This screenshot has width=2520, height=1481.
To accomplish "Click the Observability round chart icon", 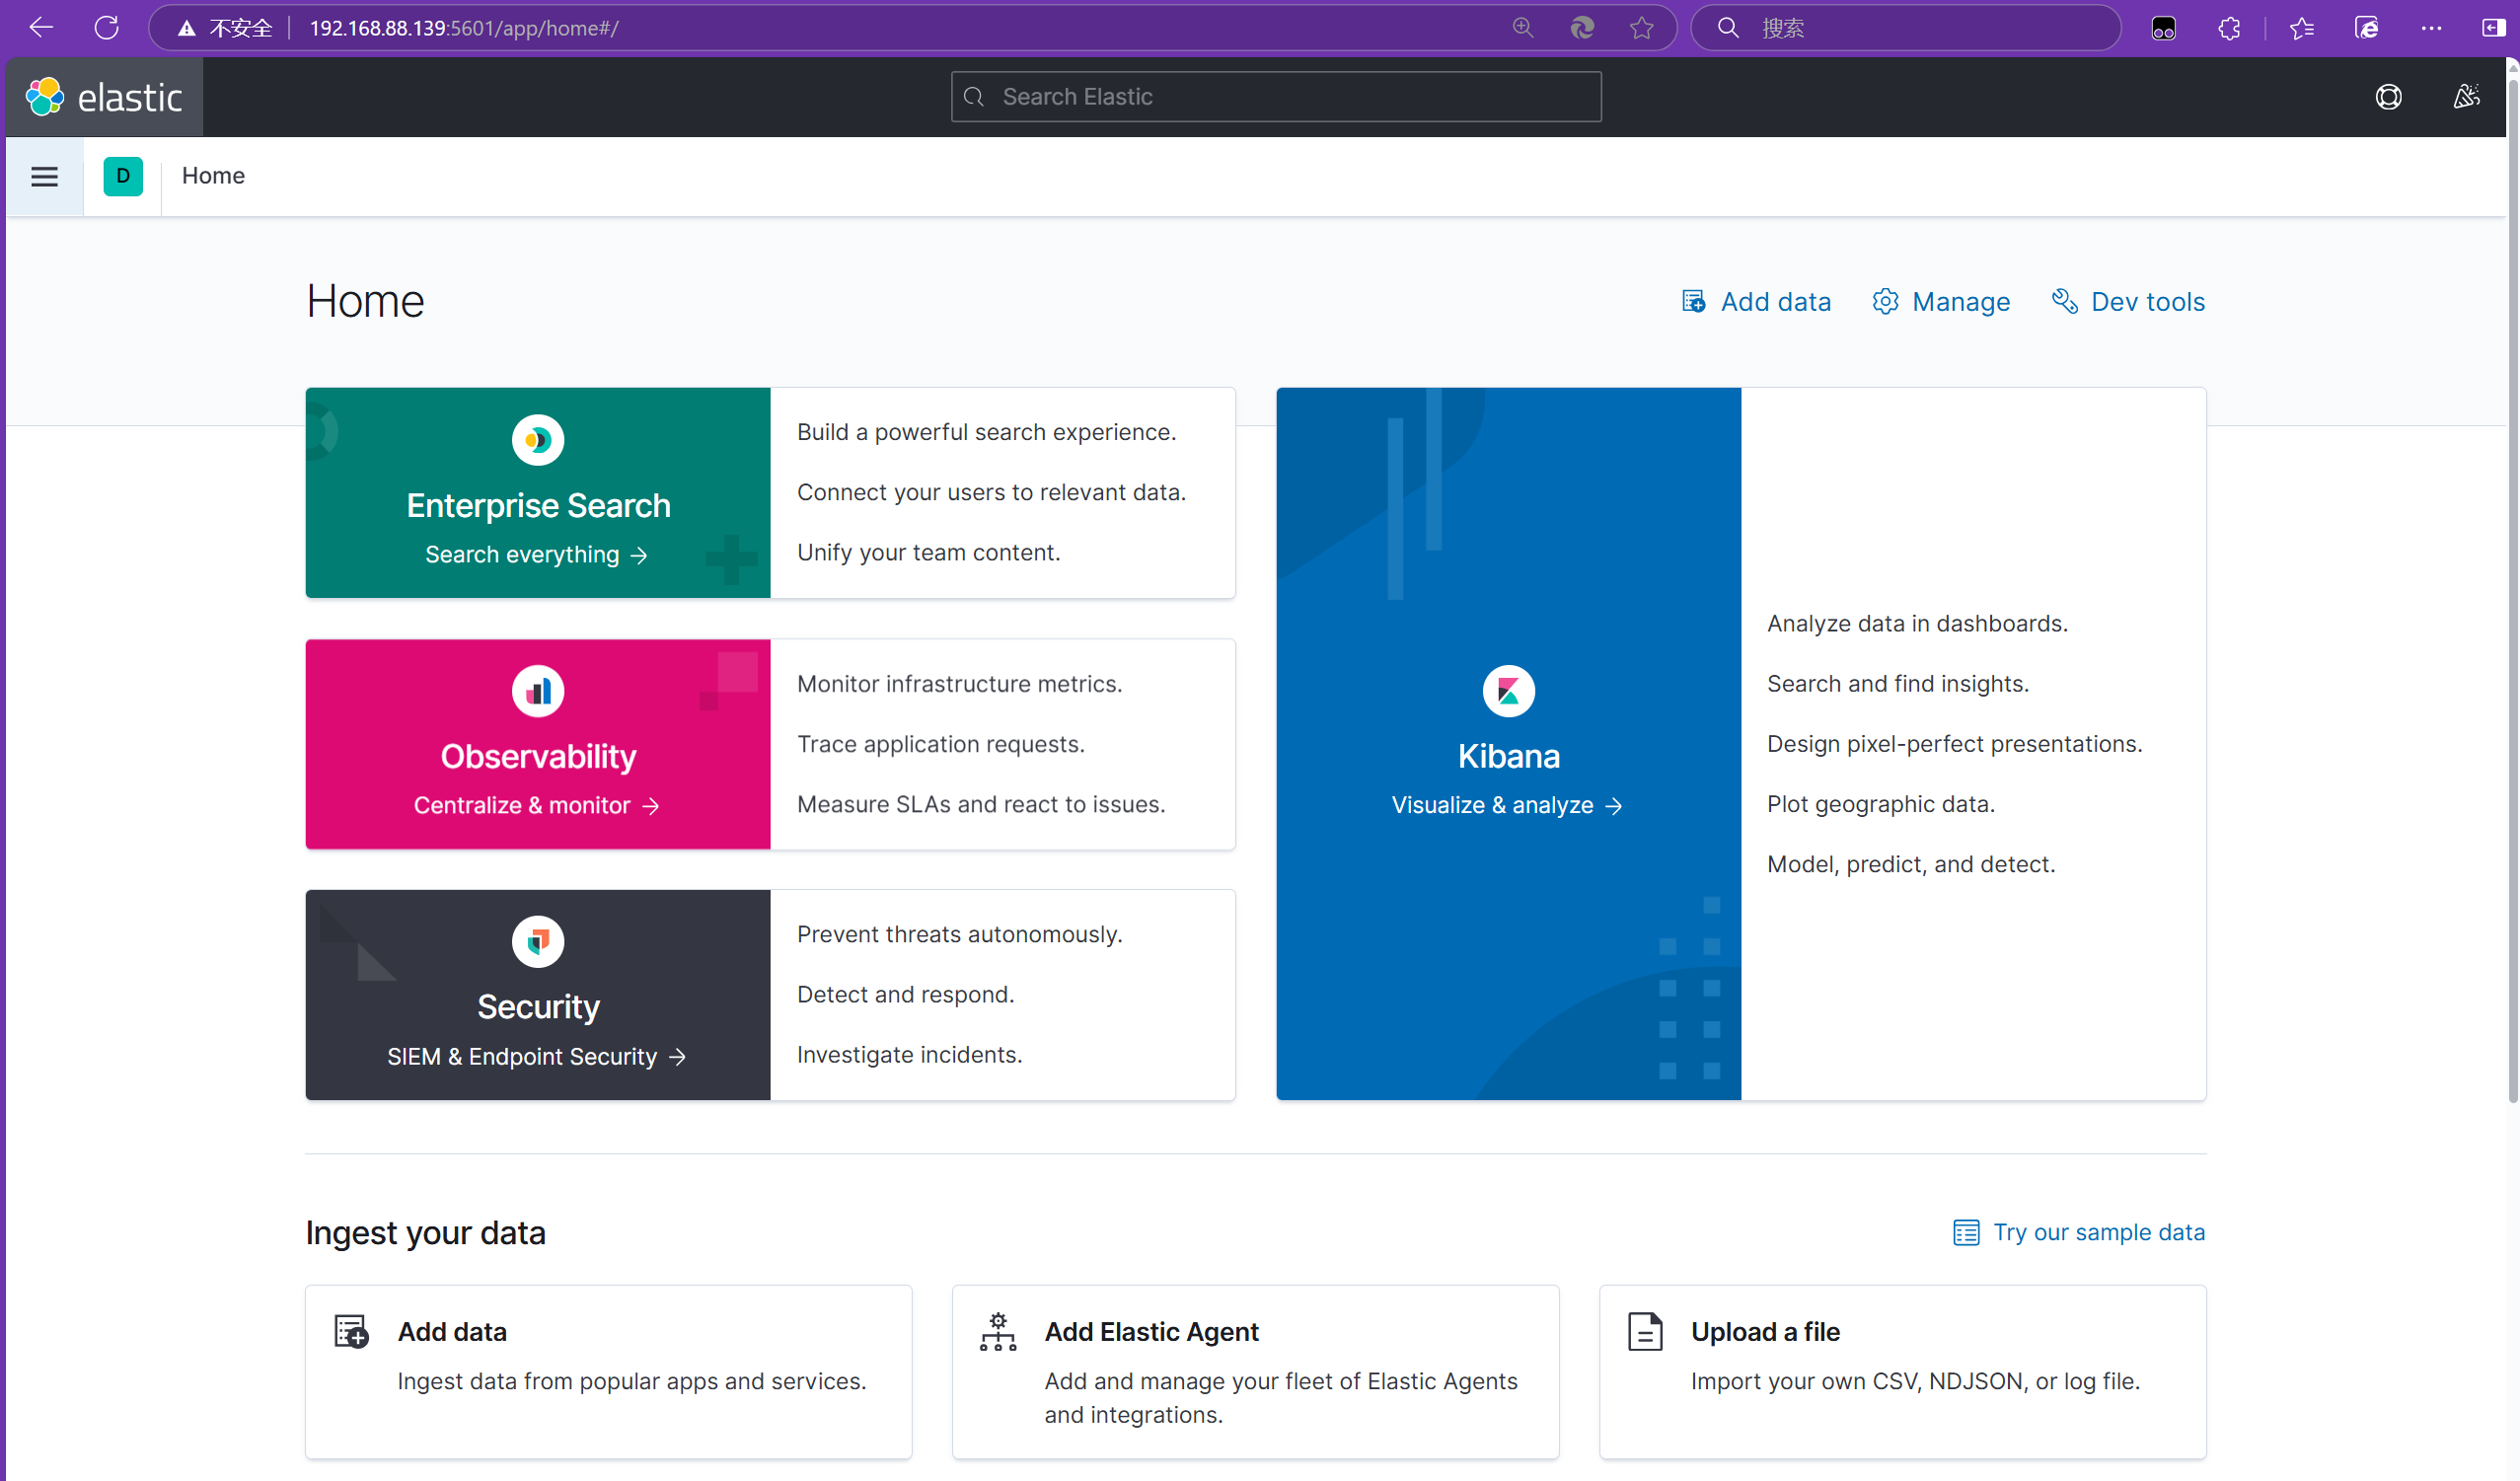I will coord(538,691).
